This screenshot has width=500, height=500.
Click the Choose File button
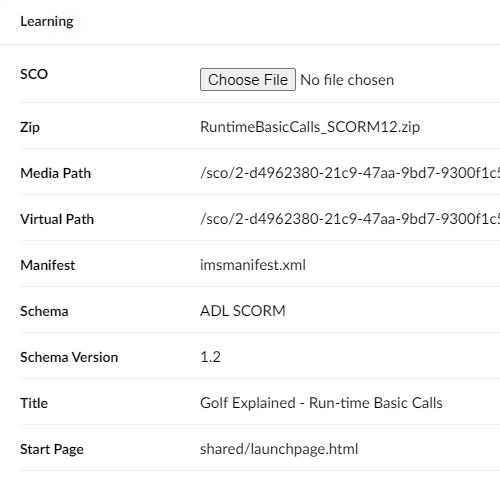248,80
